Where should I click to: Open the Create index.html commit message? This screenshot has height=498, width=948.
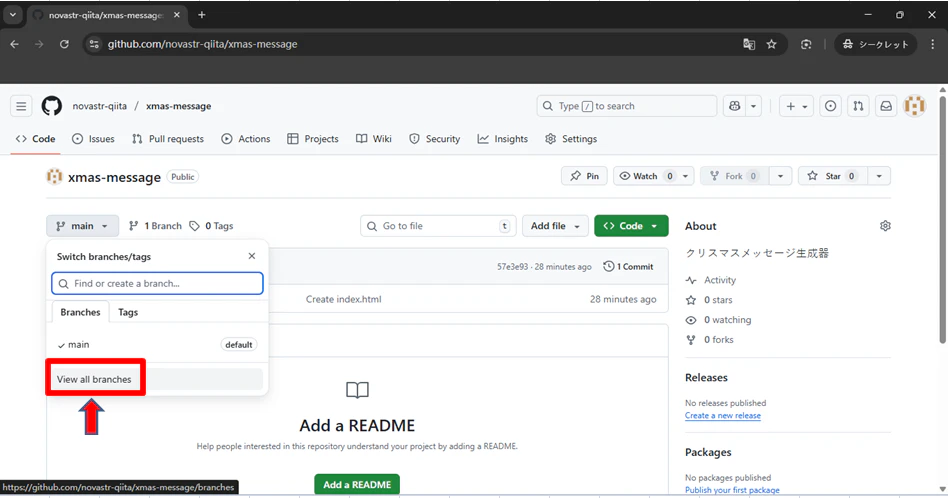point(343,299)
